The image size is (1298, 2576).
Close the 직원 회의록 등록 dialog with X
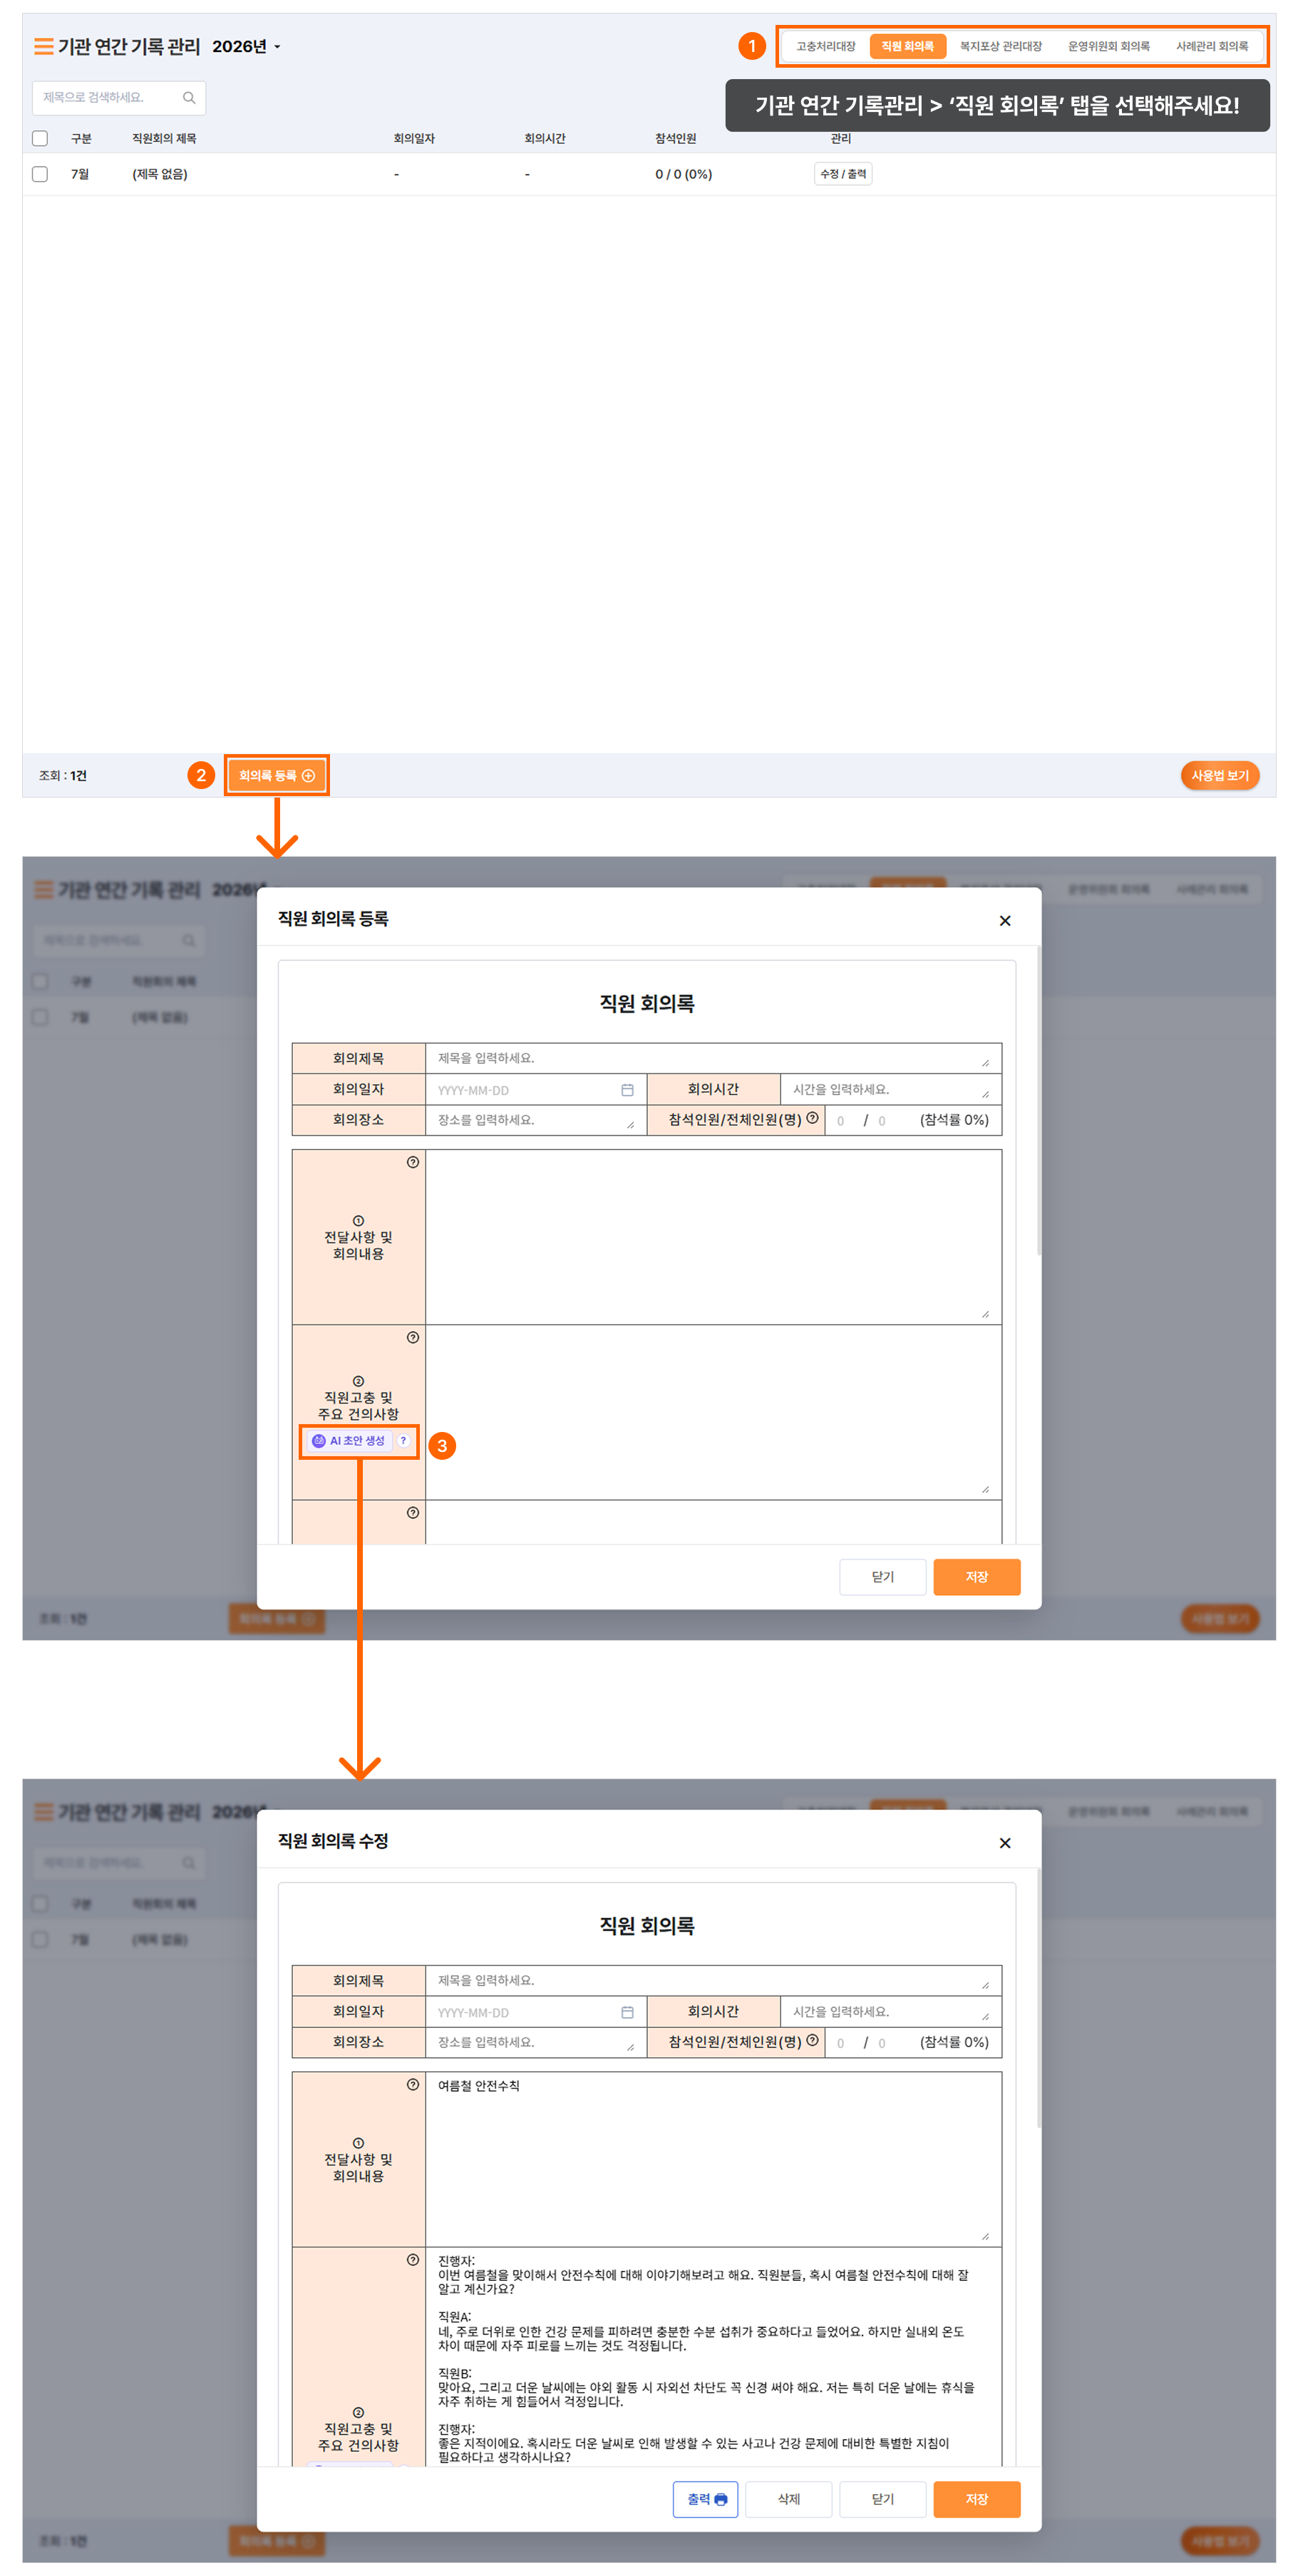(1005, 920)
